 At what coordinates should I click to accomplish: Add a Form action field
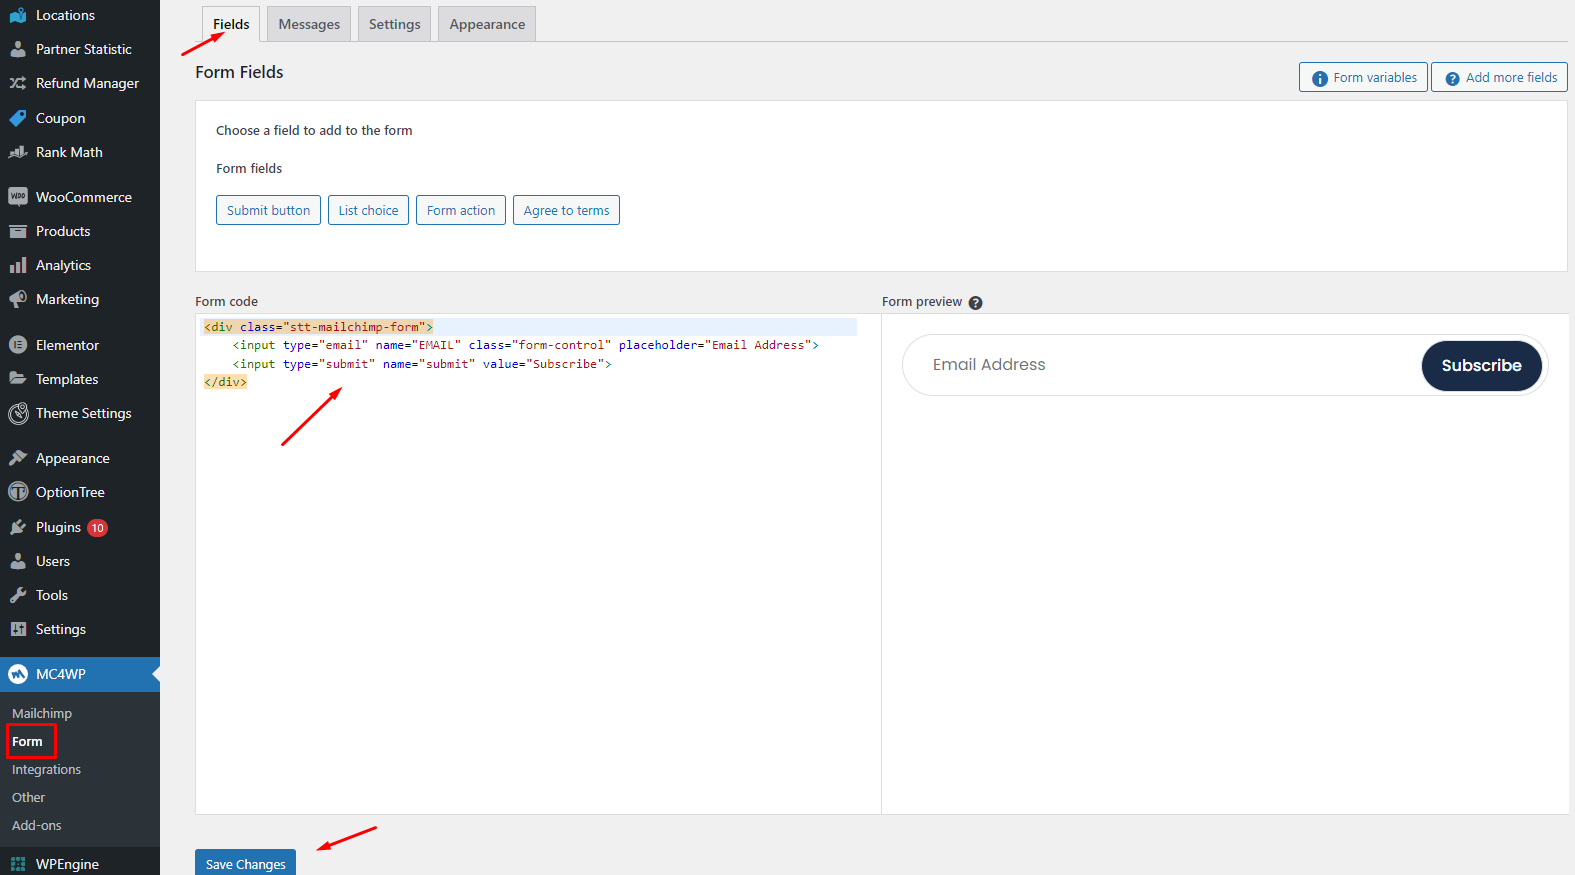(x=461, y=210)
